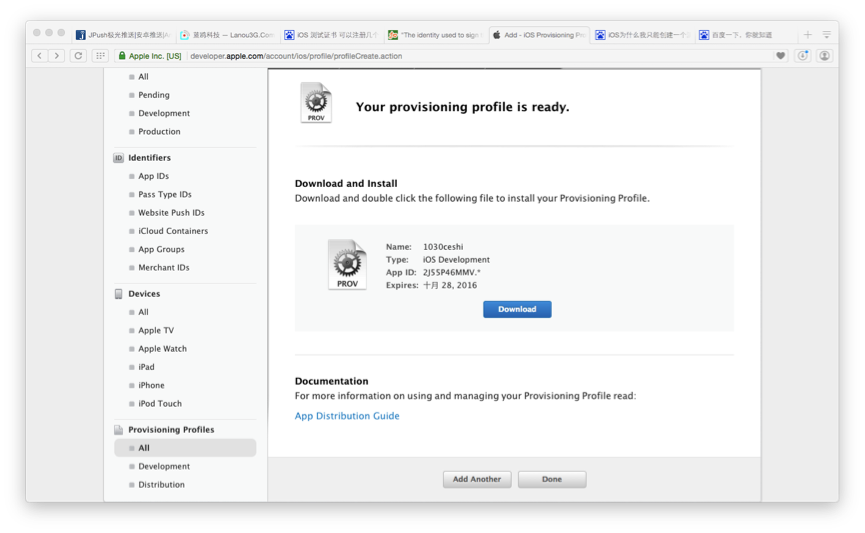Open the App Distribution Guide link
The width and height of the screenshot is (865, 533).
[x=347, y=416]
